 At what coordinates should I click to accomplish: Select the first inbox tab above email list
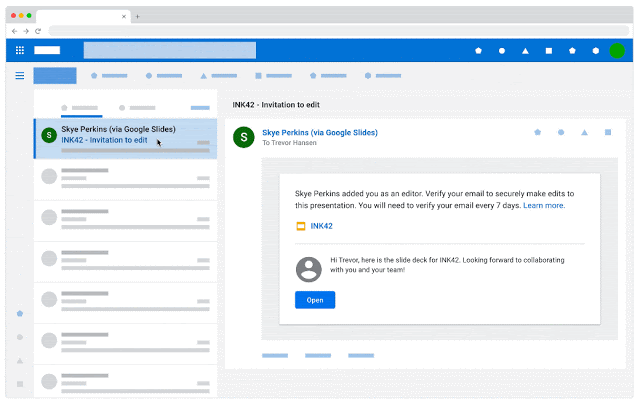pyautogui.click(x=80, y=106)
